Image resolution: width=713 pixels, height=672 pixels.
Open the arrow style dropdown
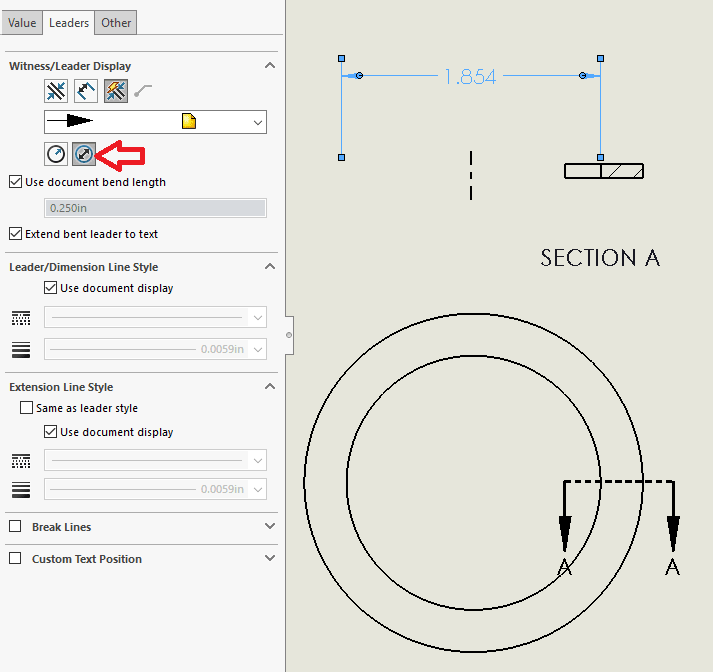tap(156, 122)
